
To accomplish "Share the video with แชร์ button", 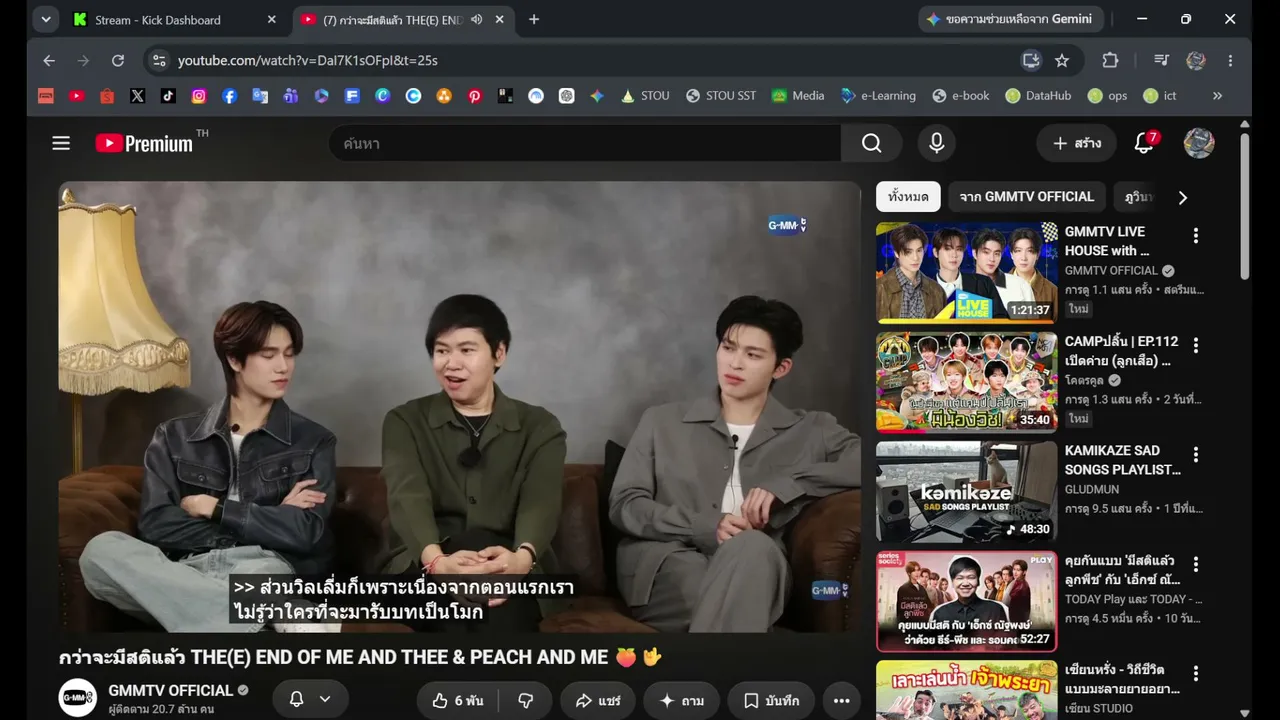I will 598,700.
